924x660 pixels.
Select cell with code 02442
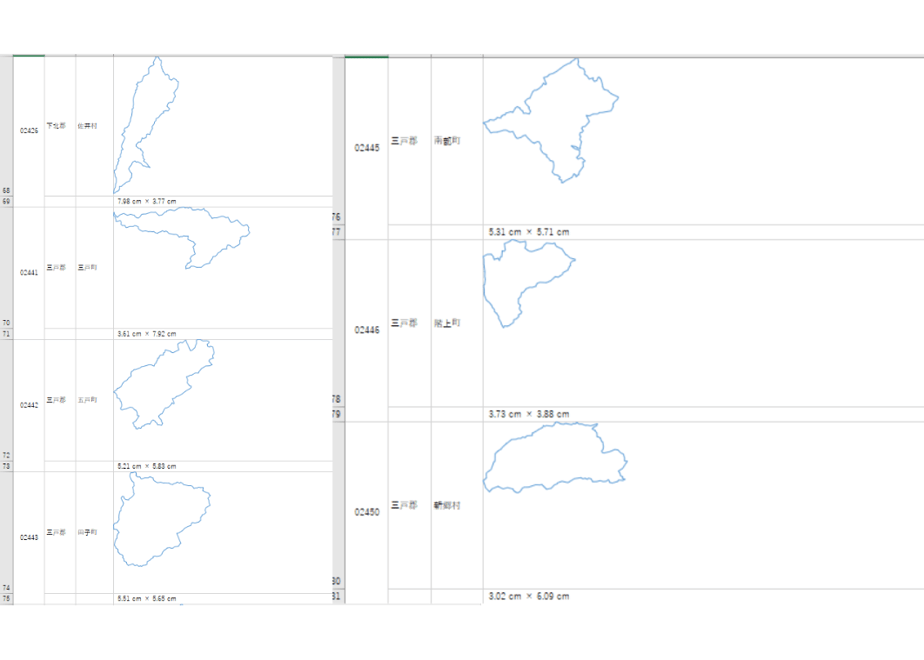tap(29, 405)
